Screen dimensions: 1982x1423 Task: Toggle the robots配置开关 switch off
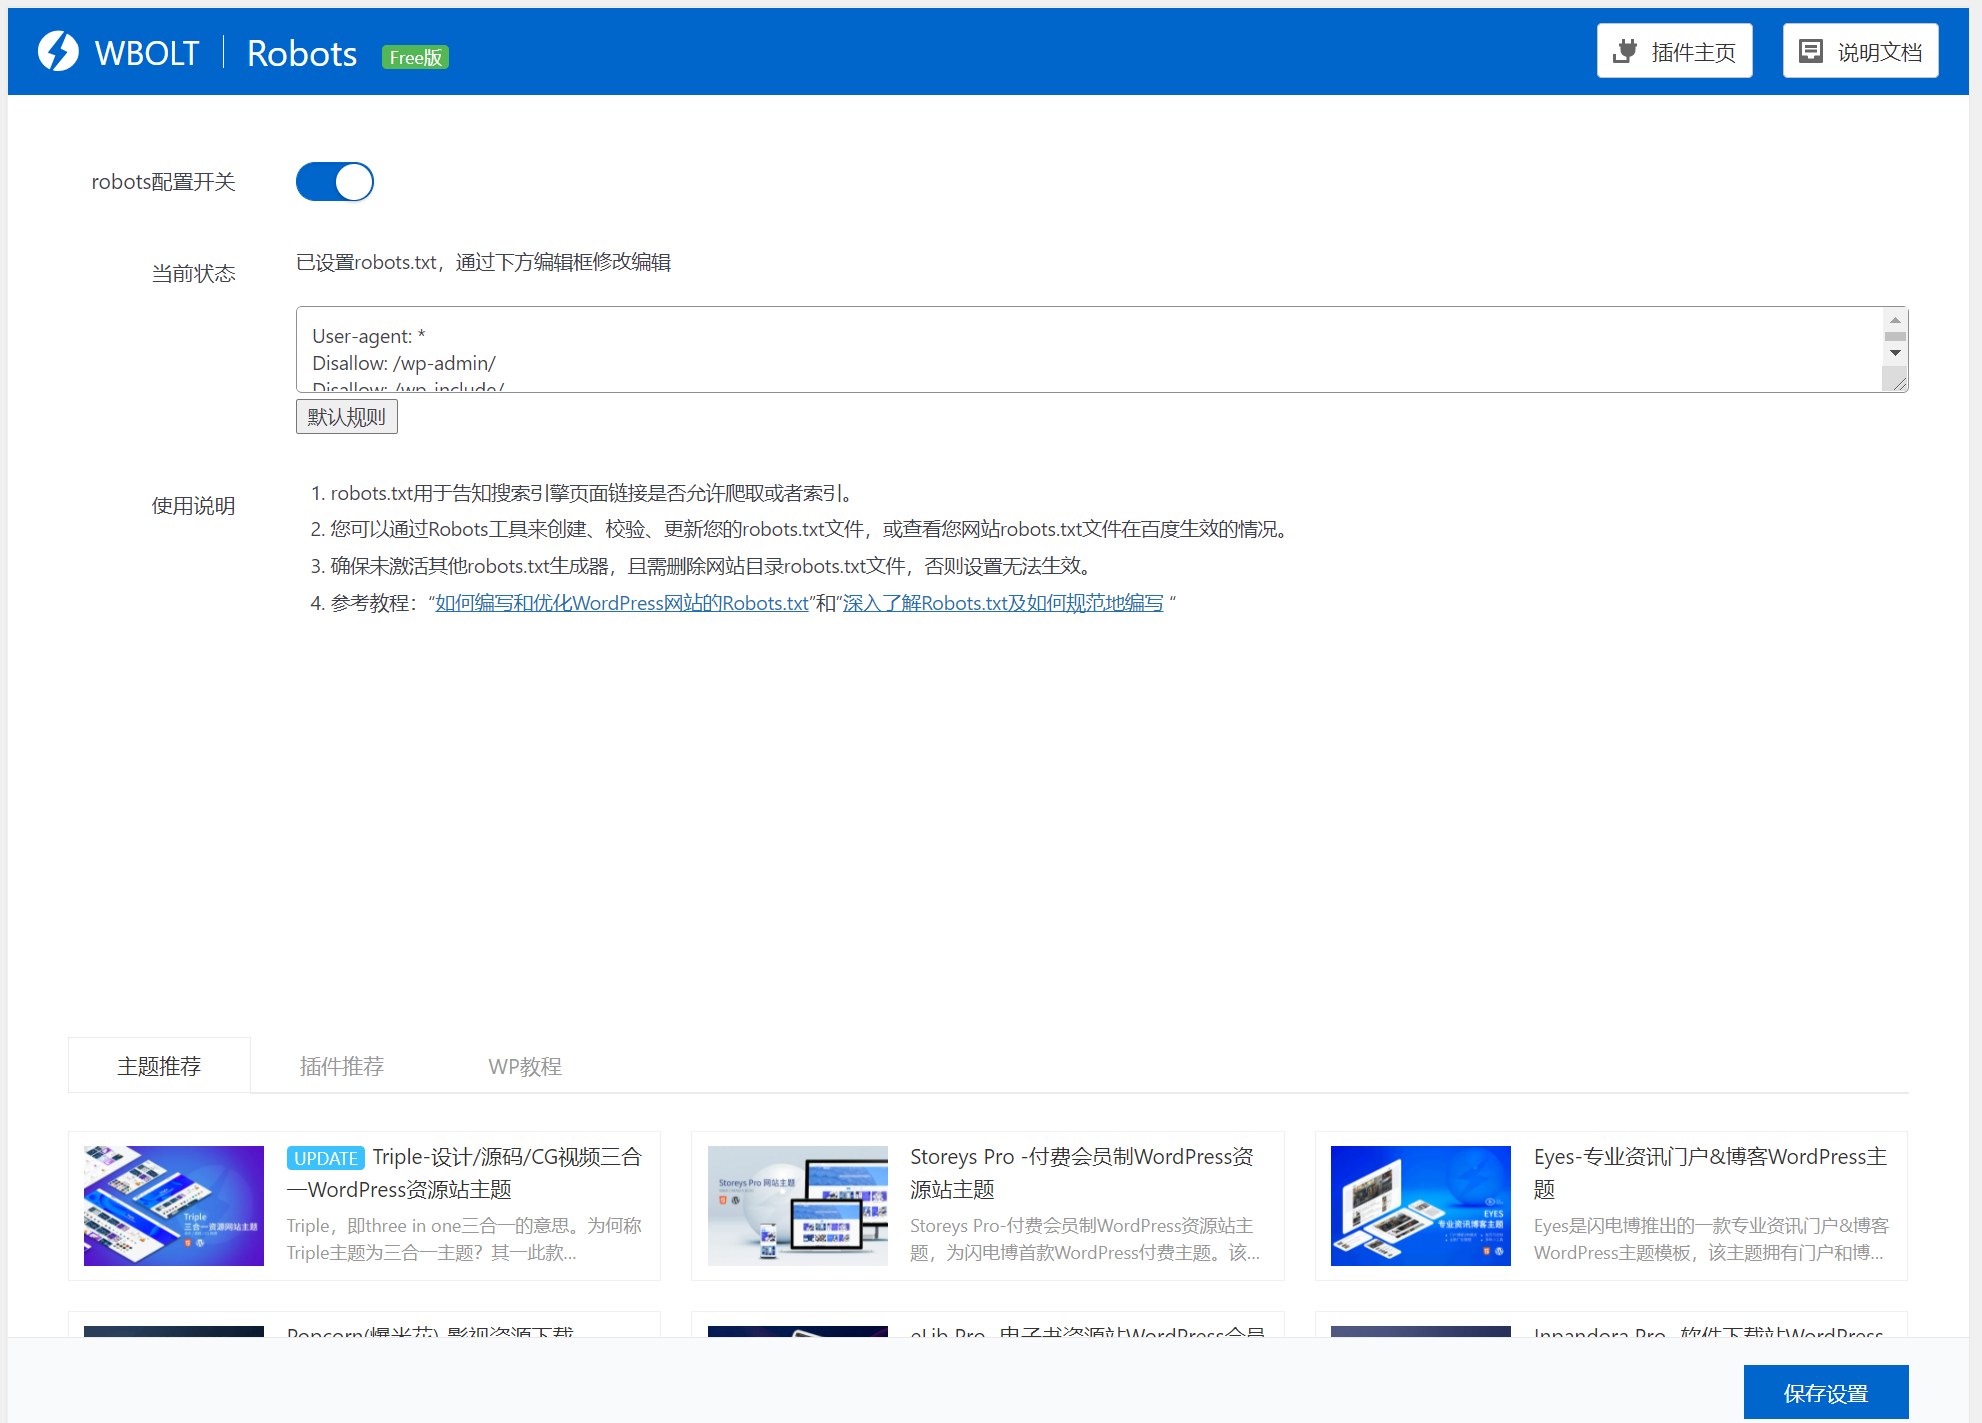pyautogui.click(x=335, y=182)
